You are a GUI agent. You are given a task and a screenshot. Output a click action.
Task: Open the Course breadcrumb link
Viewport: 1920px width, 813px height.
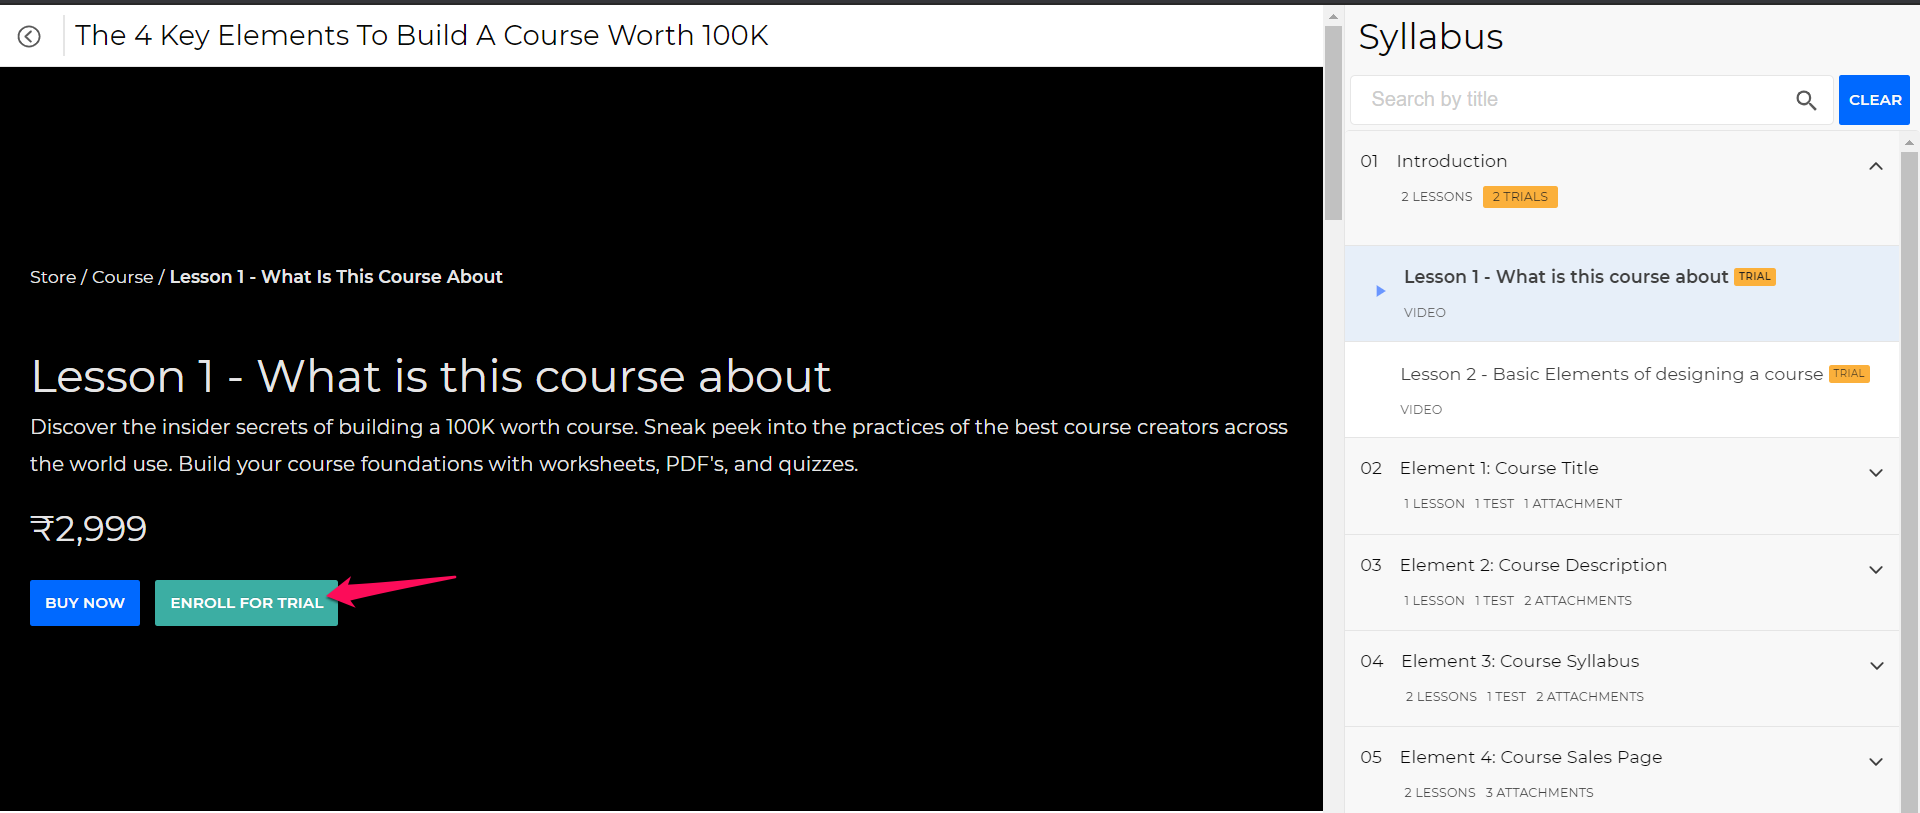click(x=122, y=277)
